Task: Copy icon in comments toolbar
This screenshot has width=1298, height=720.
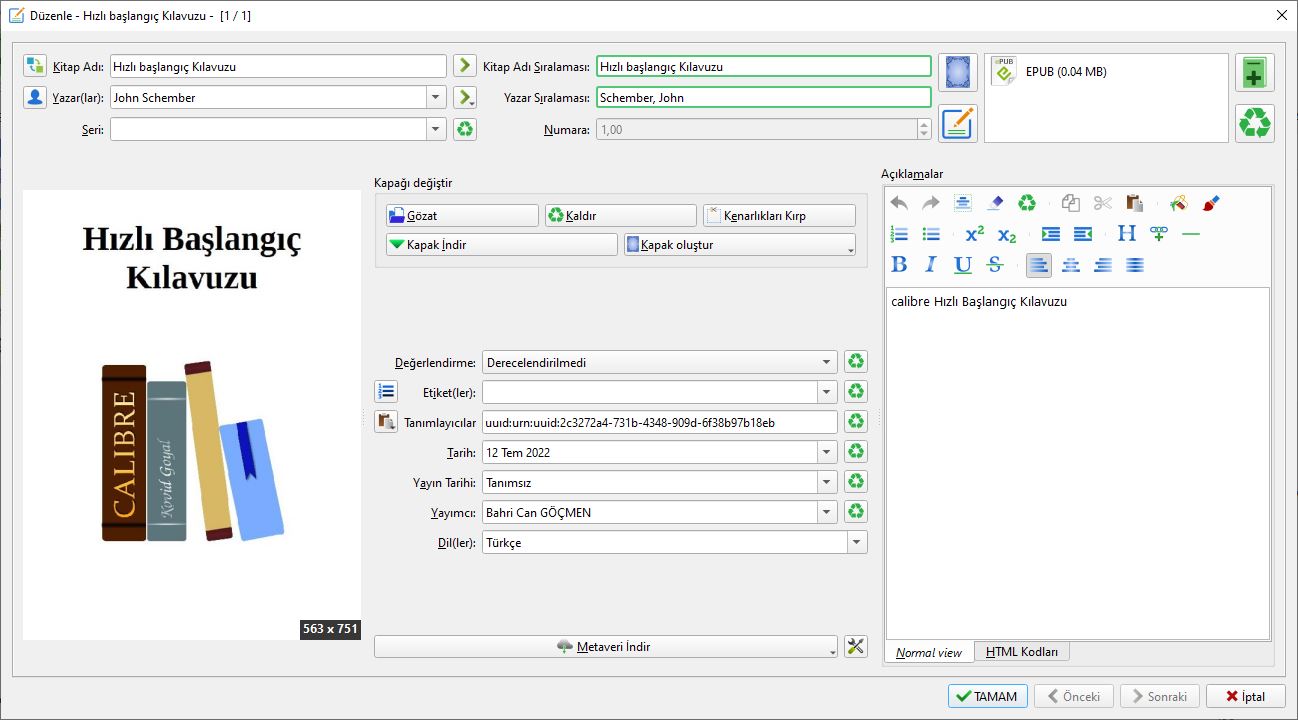Action: (1070, 203)
